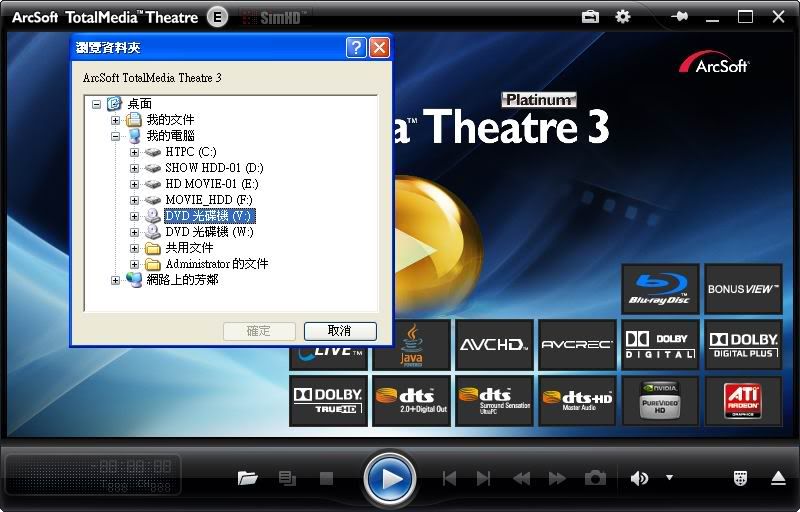Collapse the 我的電腦 node
This screenshot has height=512, width=800.
[x=115, y=136]
